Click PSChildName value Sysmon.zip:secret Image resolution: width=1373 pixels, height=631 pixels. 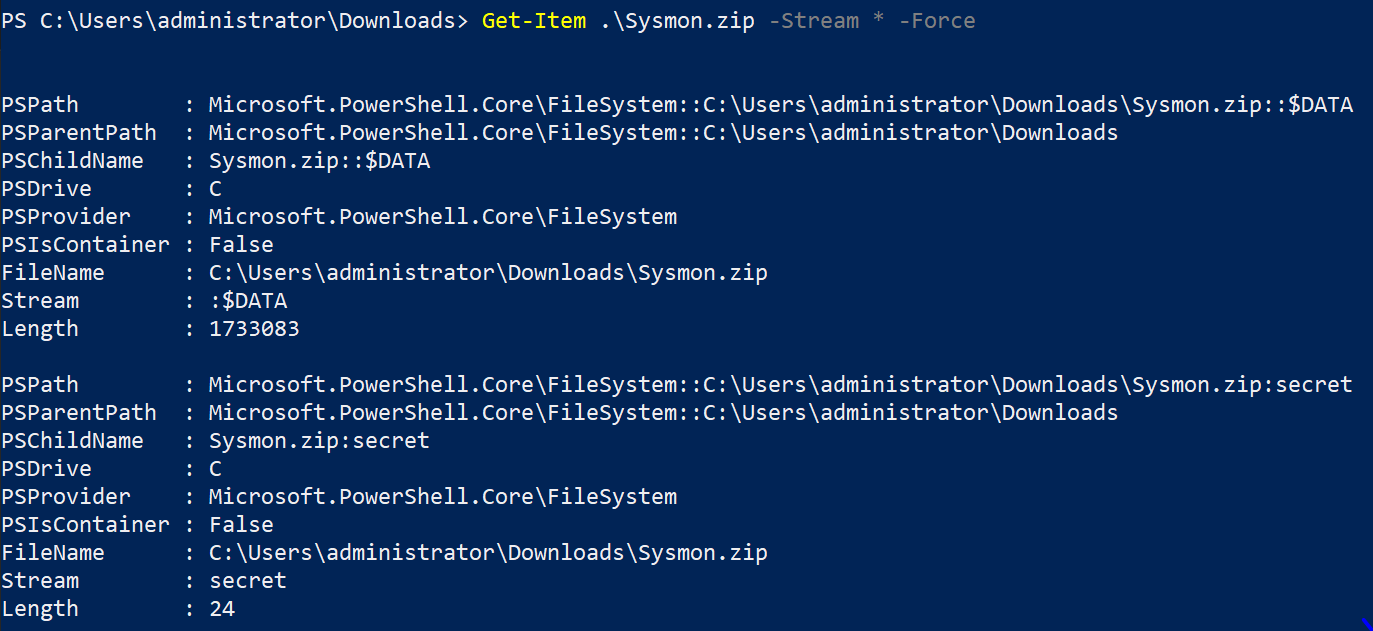(319, 441)
